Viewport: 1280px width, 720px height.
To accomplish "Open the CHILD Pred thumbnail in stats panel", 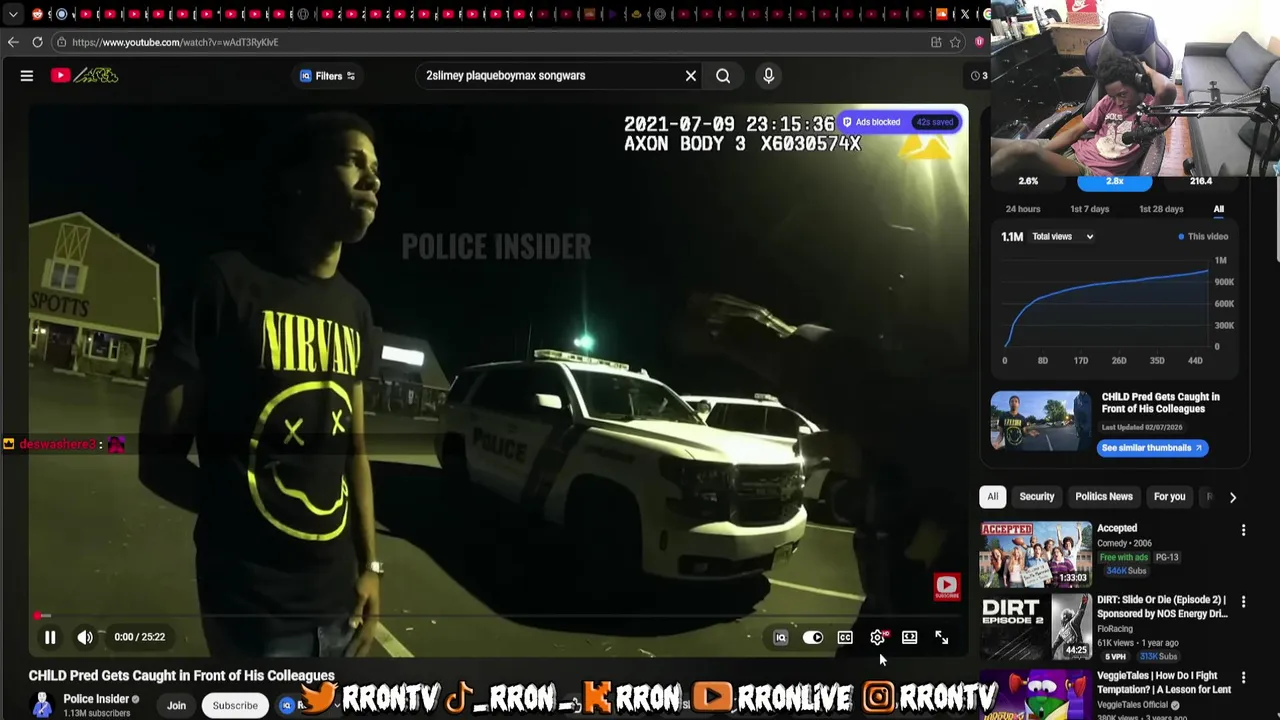I will (x=1041, y=421).
